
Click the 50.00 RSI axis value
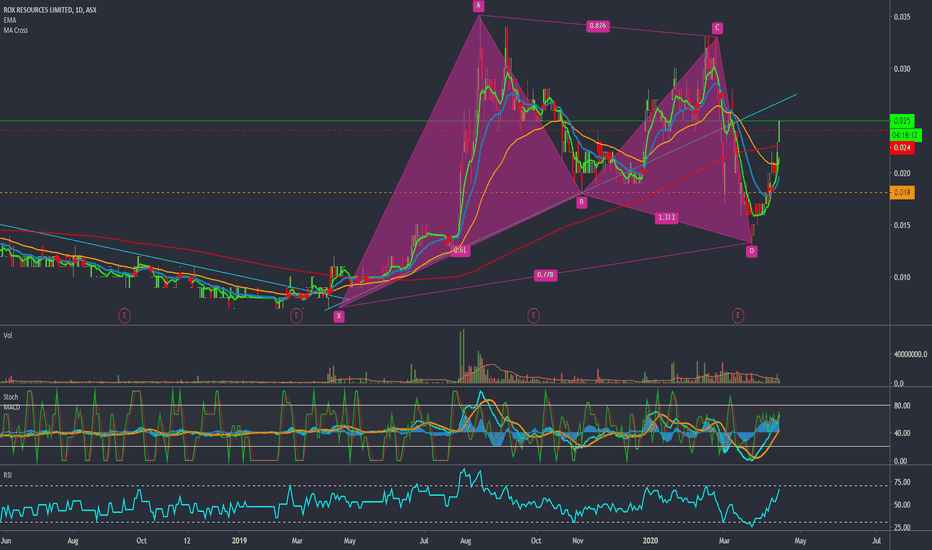902,505
